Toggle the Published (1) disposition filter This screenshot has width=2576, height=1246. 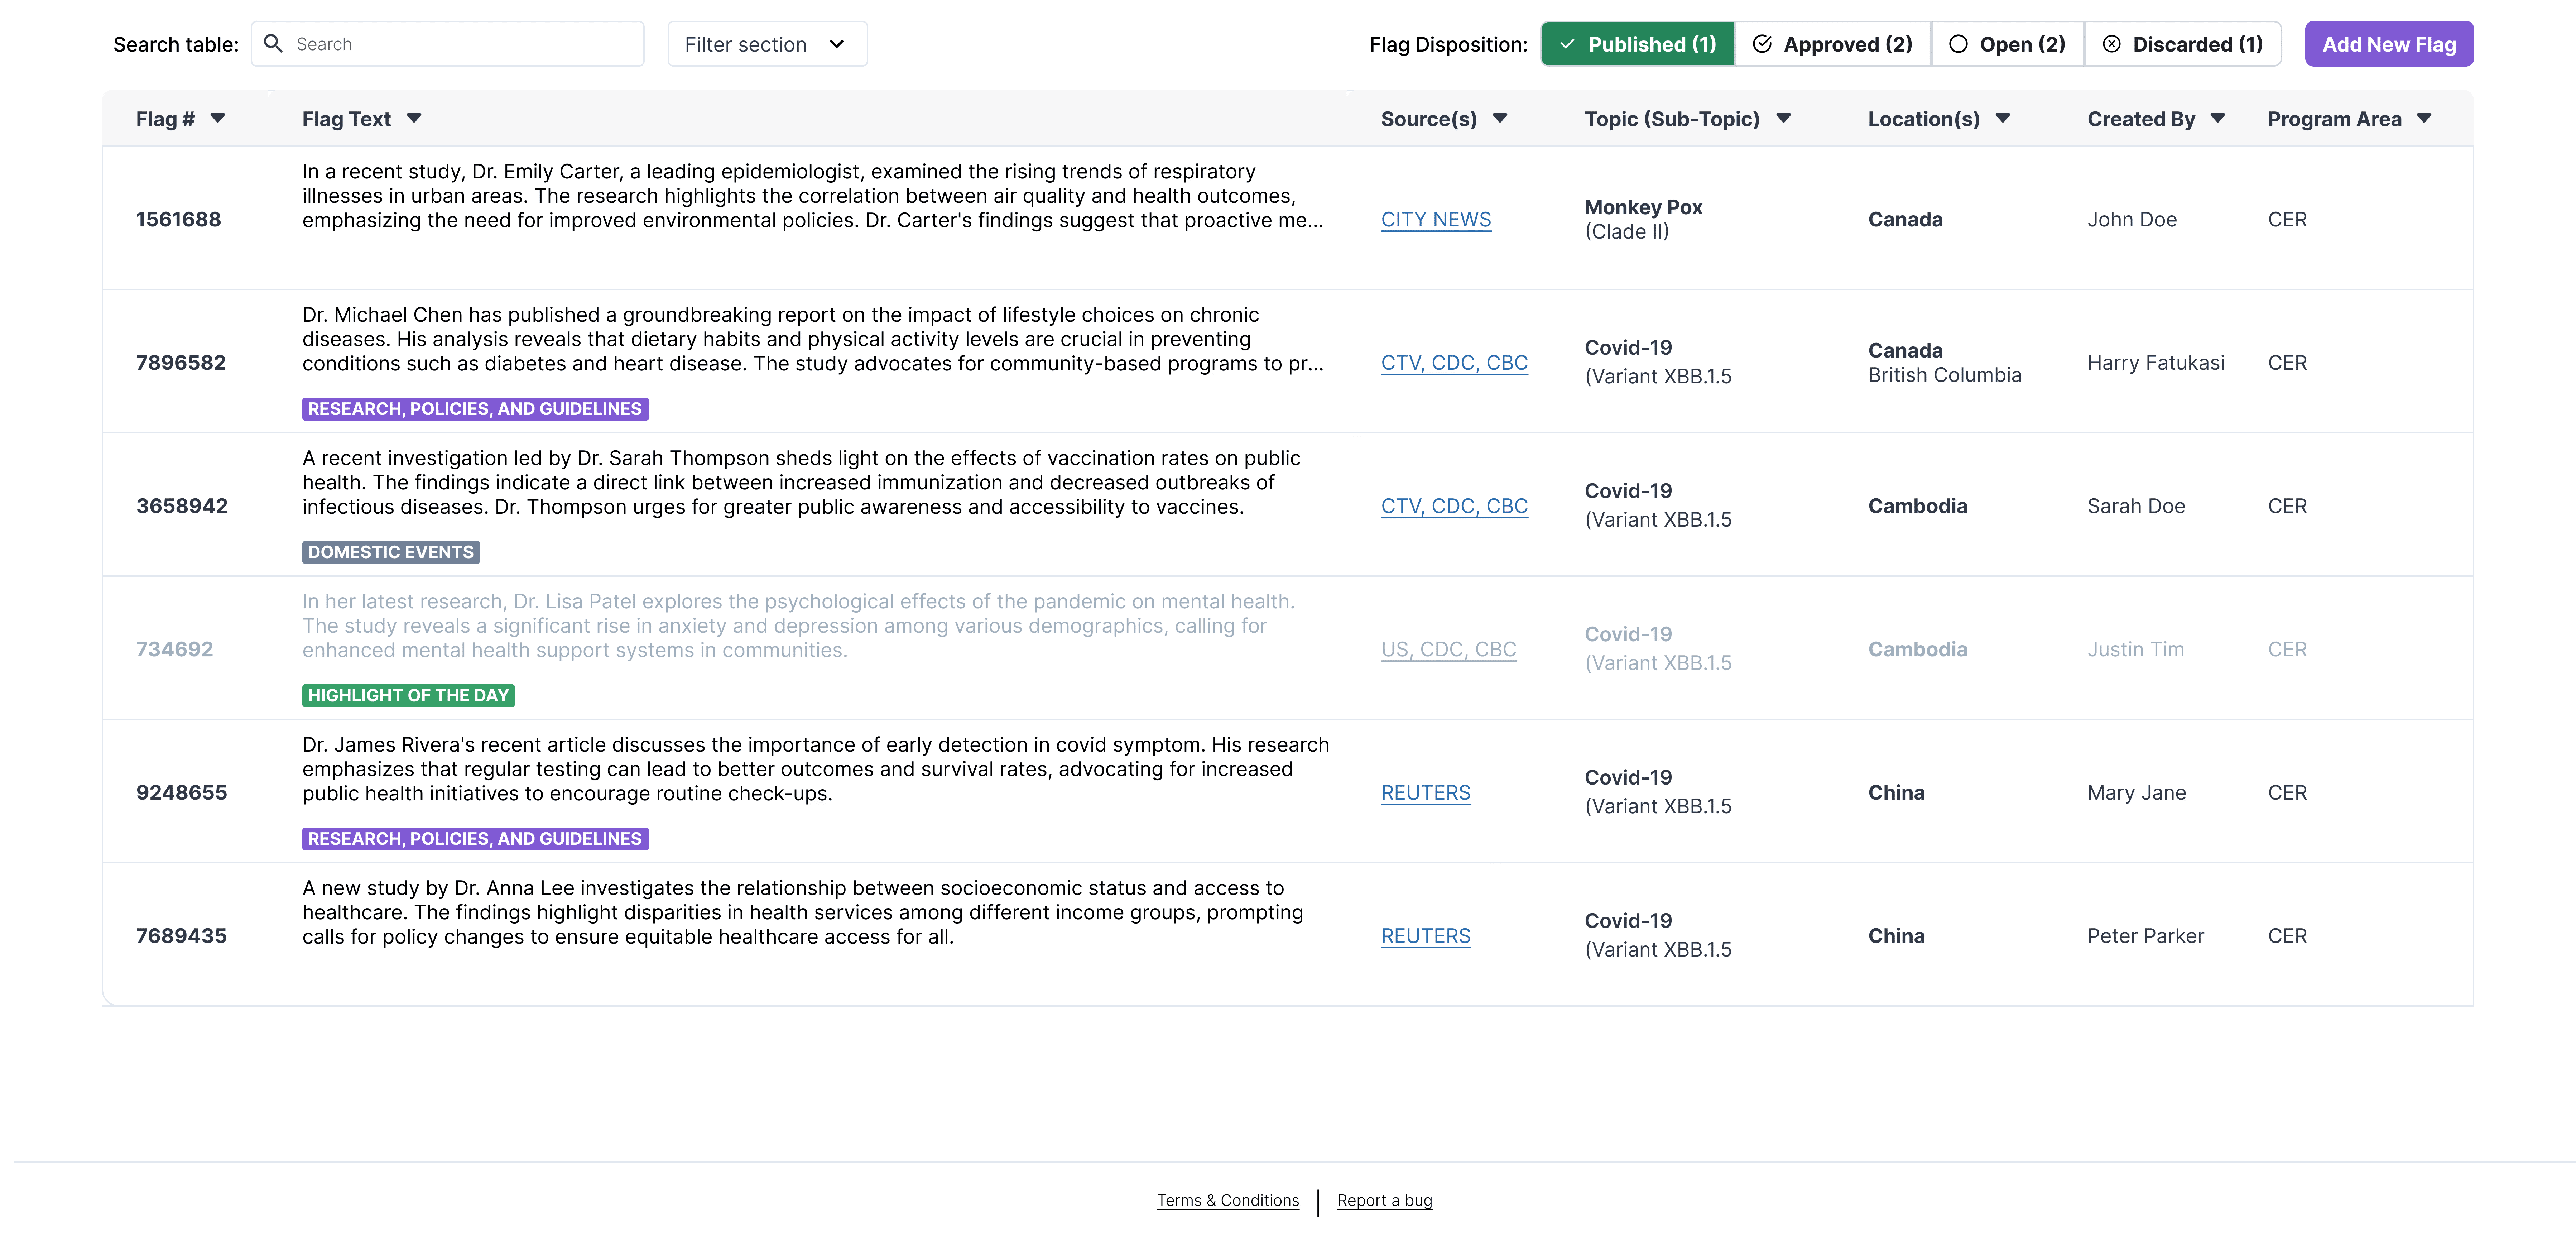pyautogui.click(x=1637, y=44)
